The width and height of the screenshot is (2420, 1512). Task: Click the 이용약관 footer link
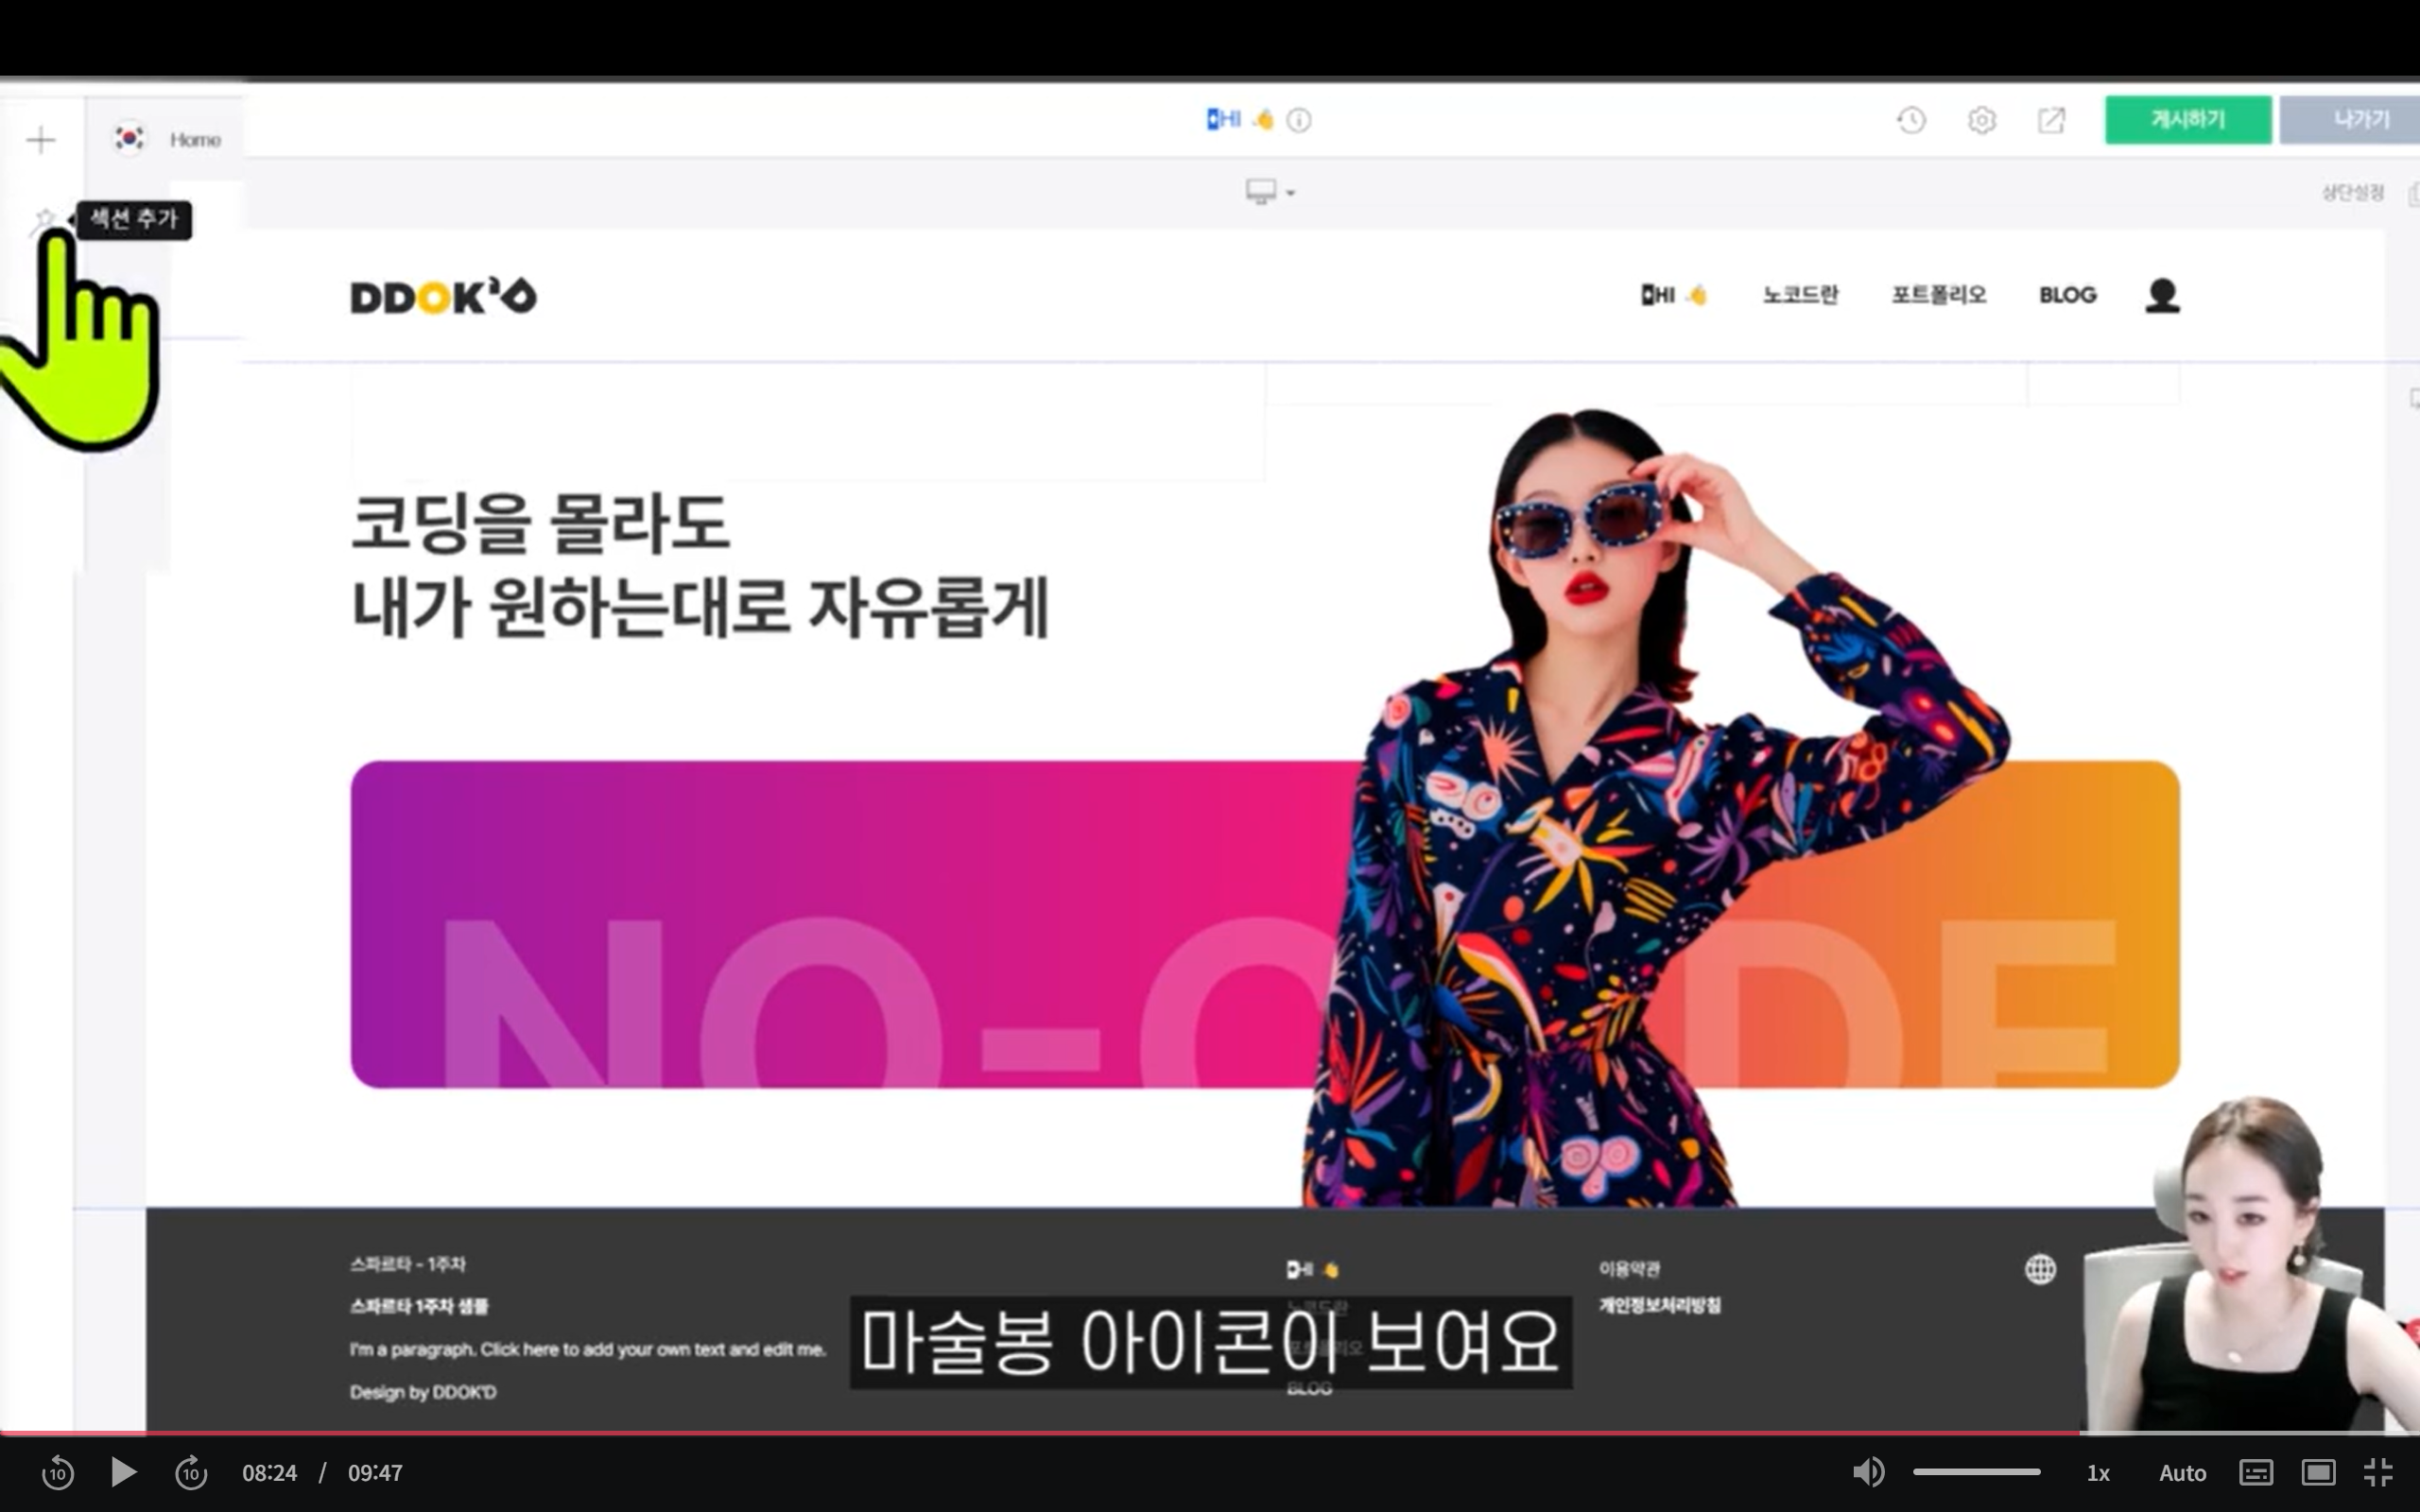coord(1629,1269)
